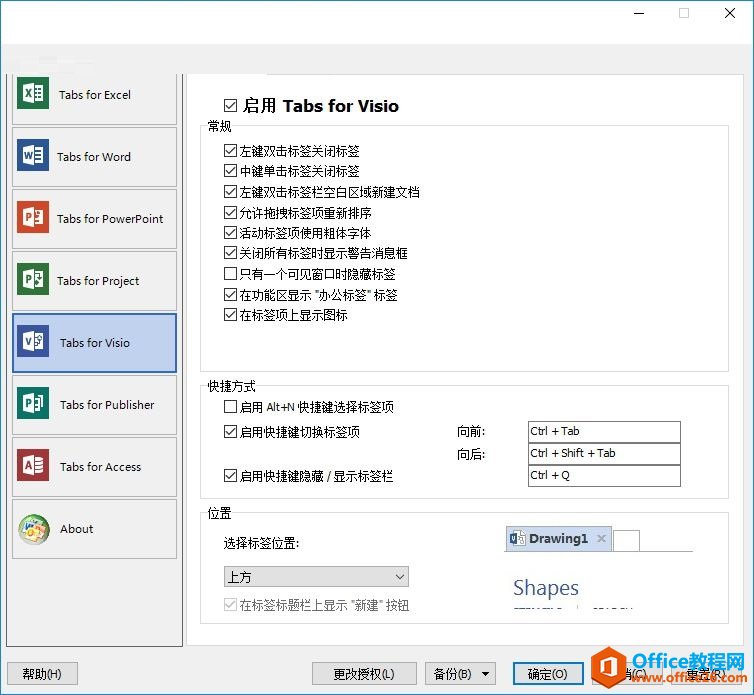Click the Visio icon on Drawing1 preview tab
Viewport: 754px width, 695px height.
pos(517,538)
